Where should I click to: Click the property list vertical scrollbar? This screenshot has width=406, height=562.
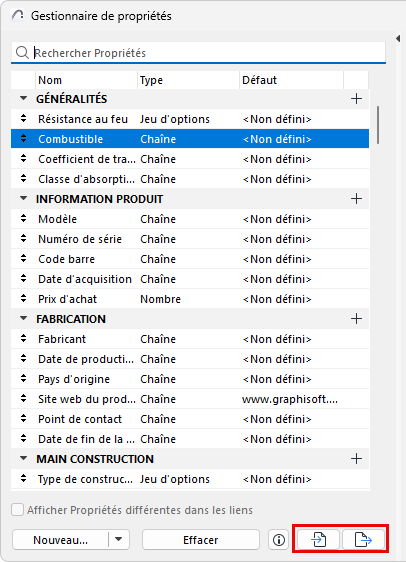377,125
